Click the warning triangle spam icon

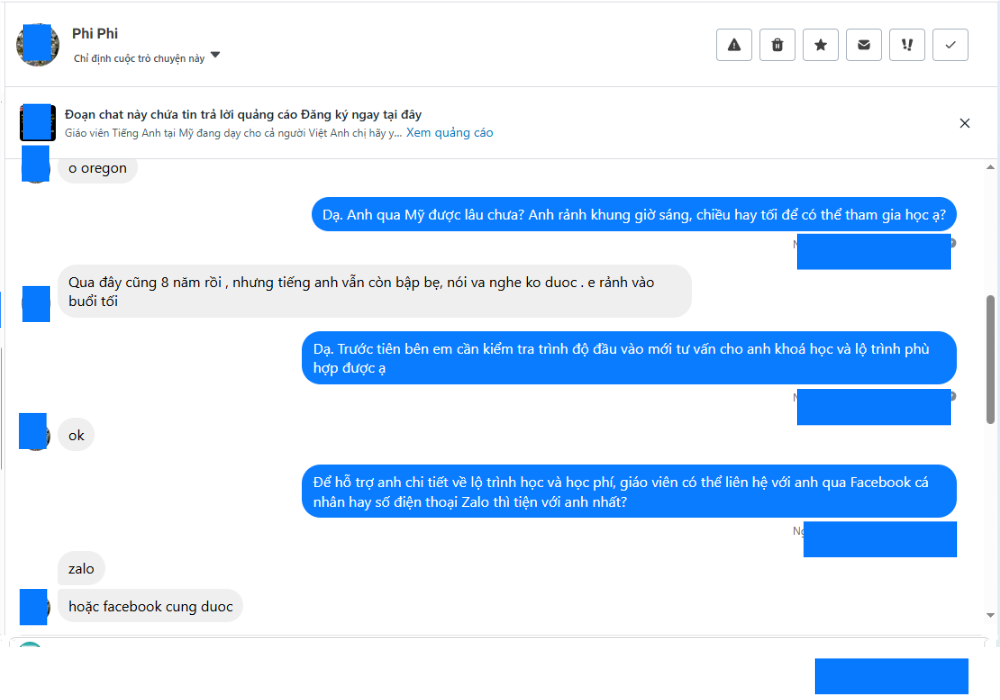coord(733,45)
